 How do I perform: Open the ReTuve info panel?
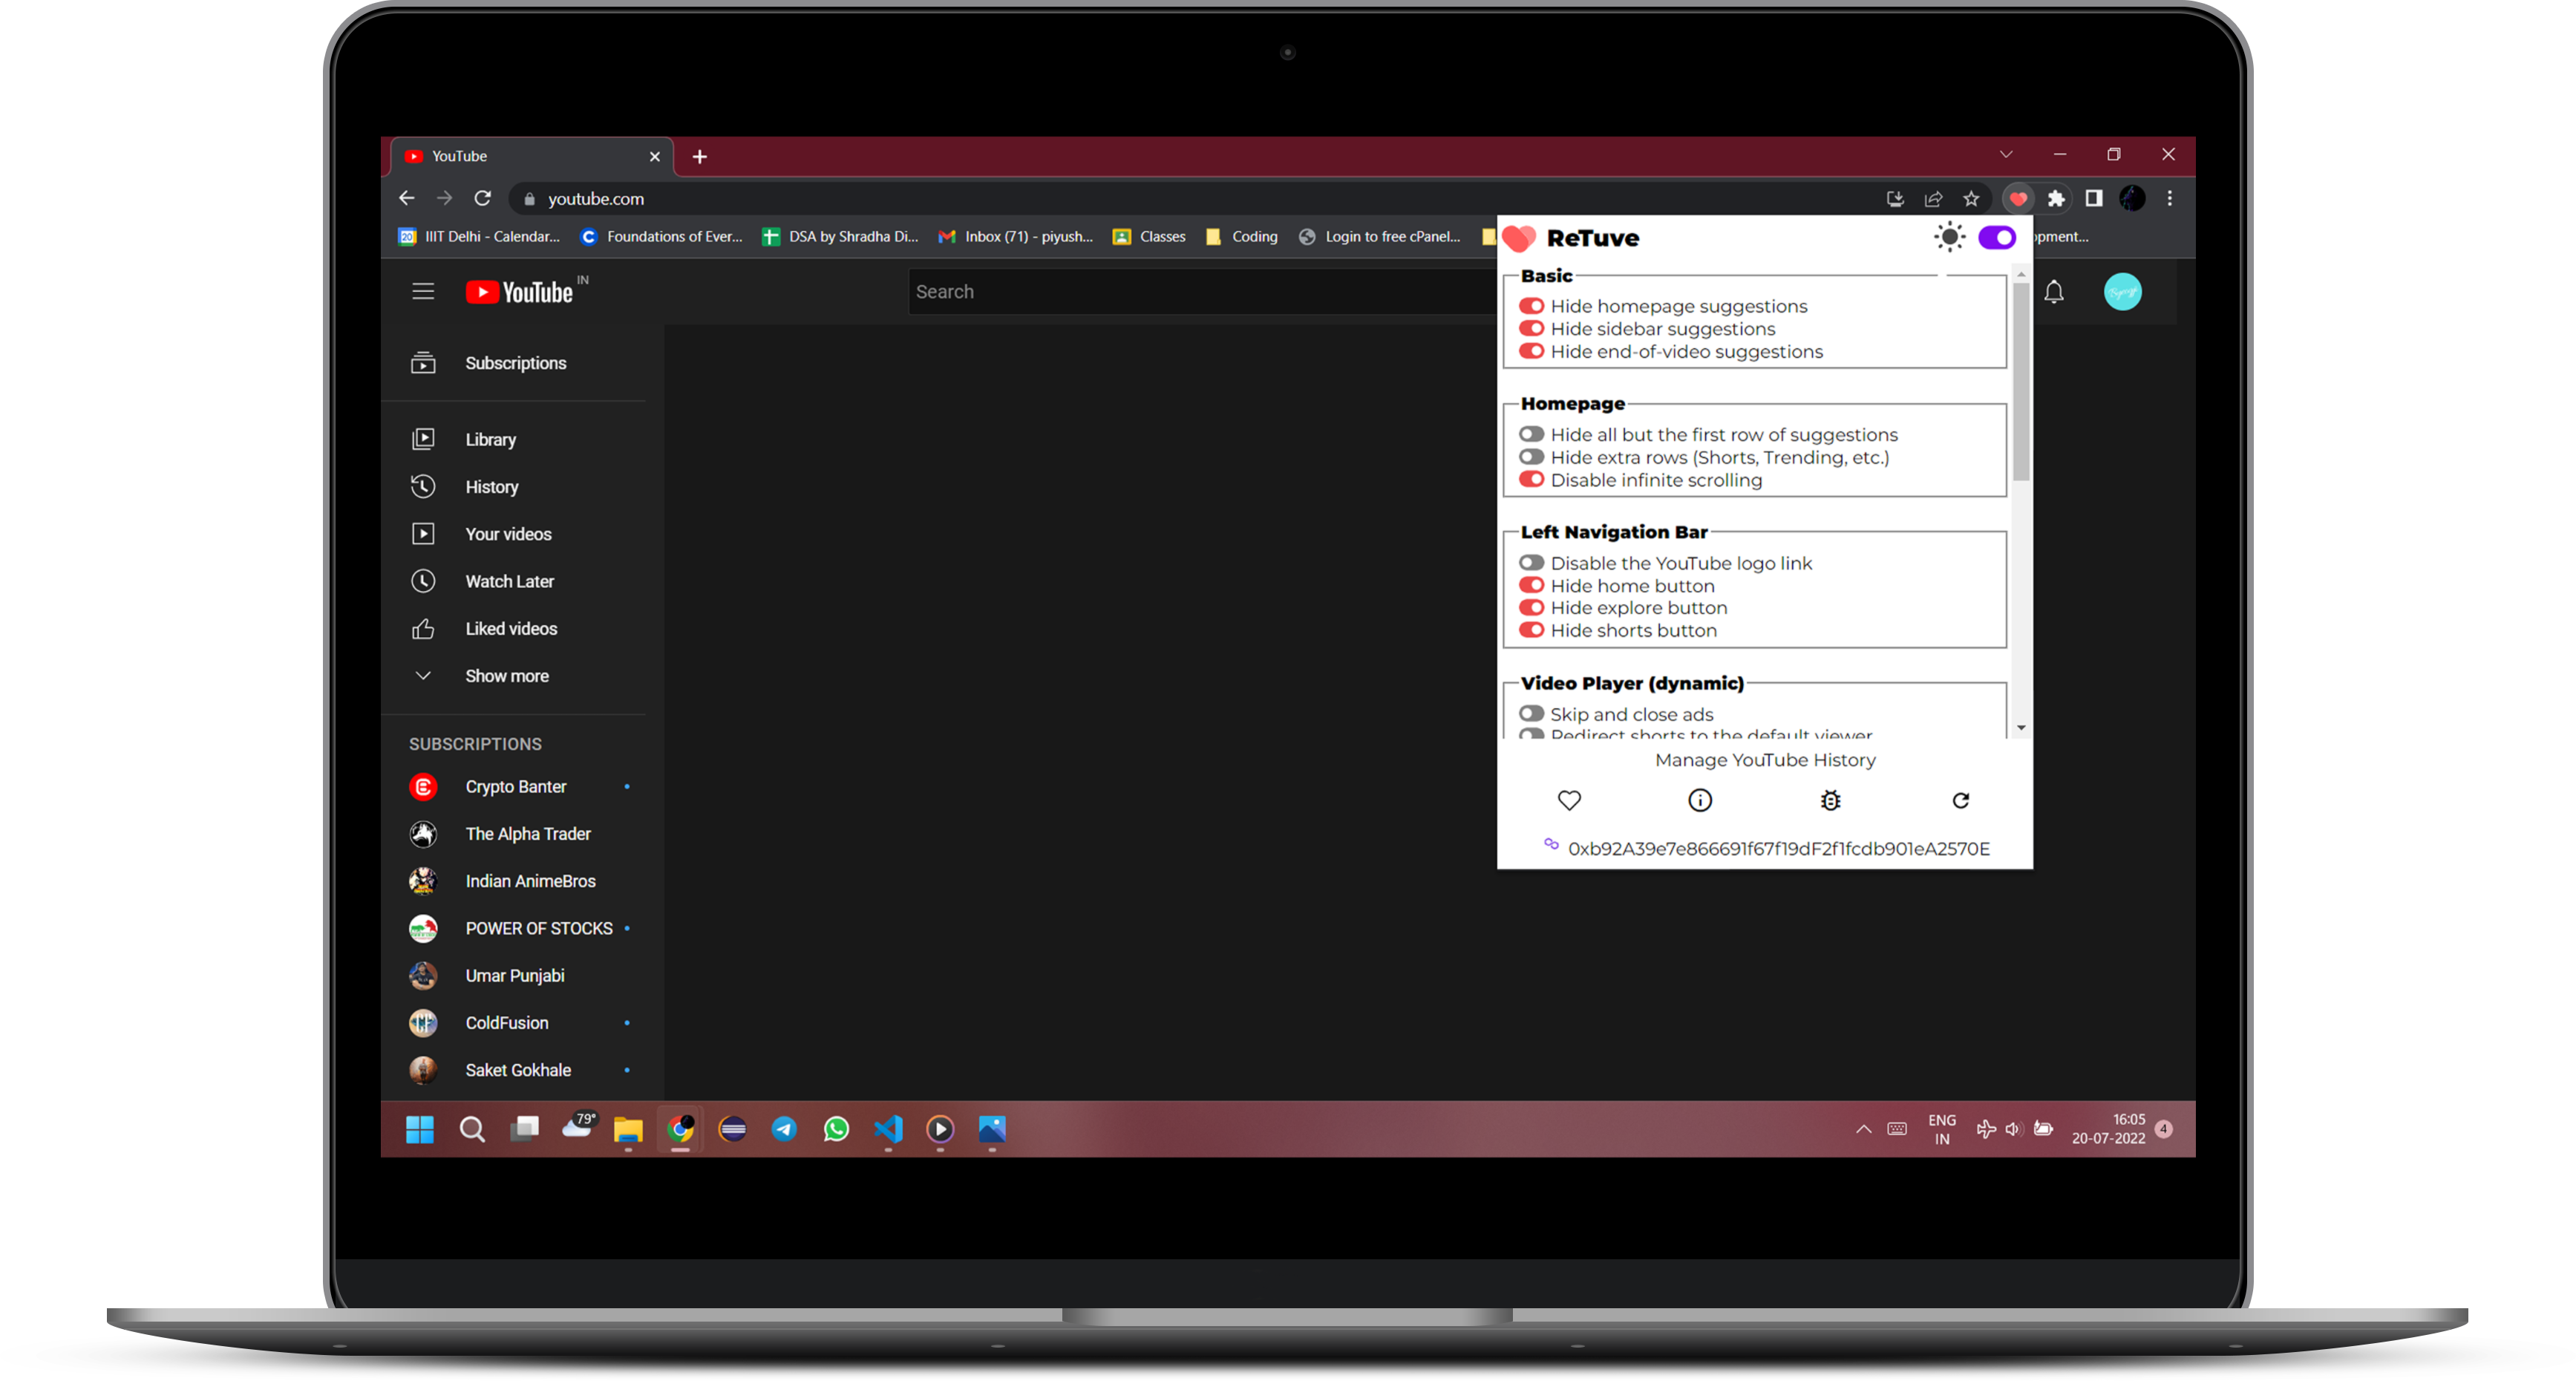1700,800
